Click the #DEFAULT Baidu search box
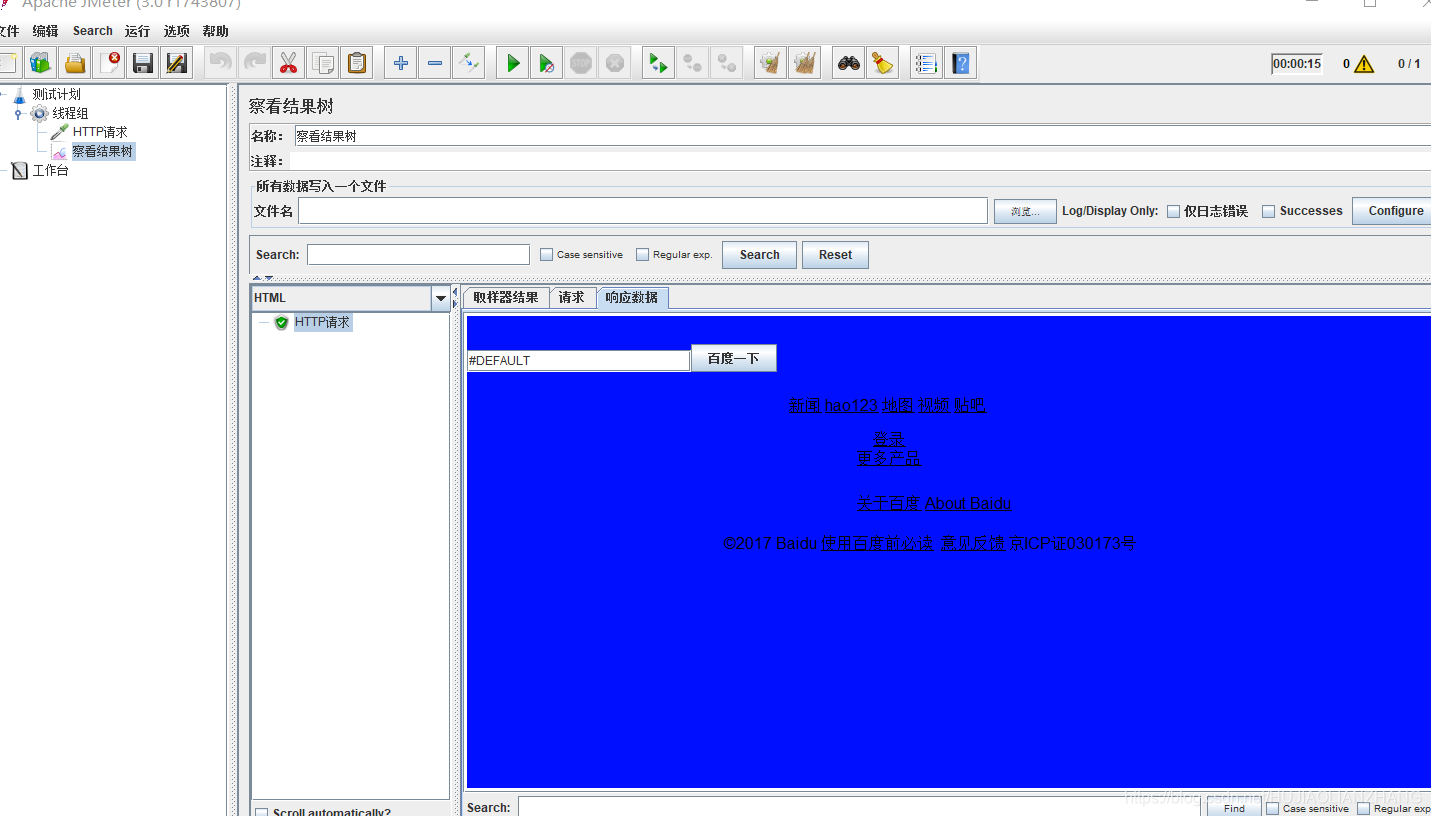The width and height of the screenshot is (1431, 816). point(578,360)
